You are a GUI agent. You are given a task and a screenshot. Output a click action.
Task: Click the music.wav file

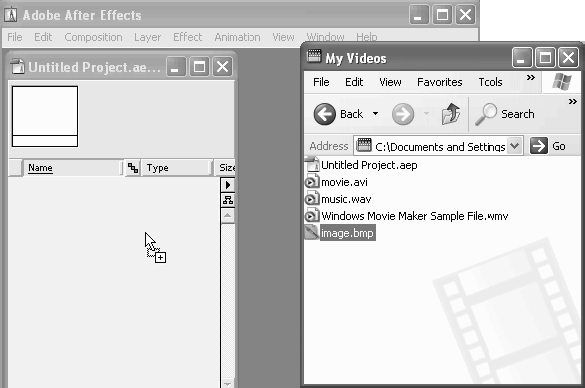point(346,199)
